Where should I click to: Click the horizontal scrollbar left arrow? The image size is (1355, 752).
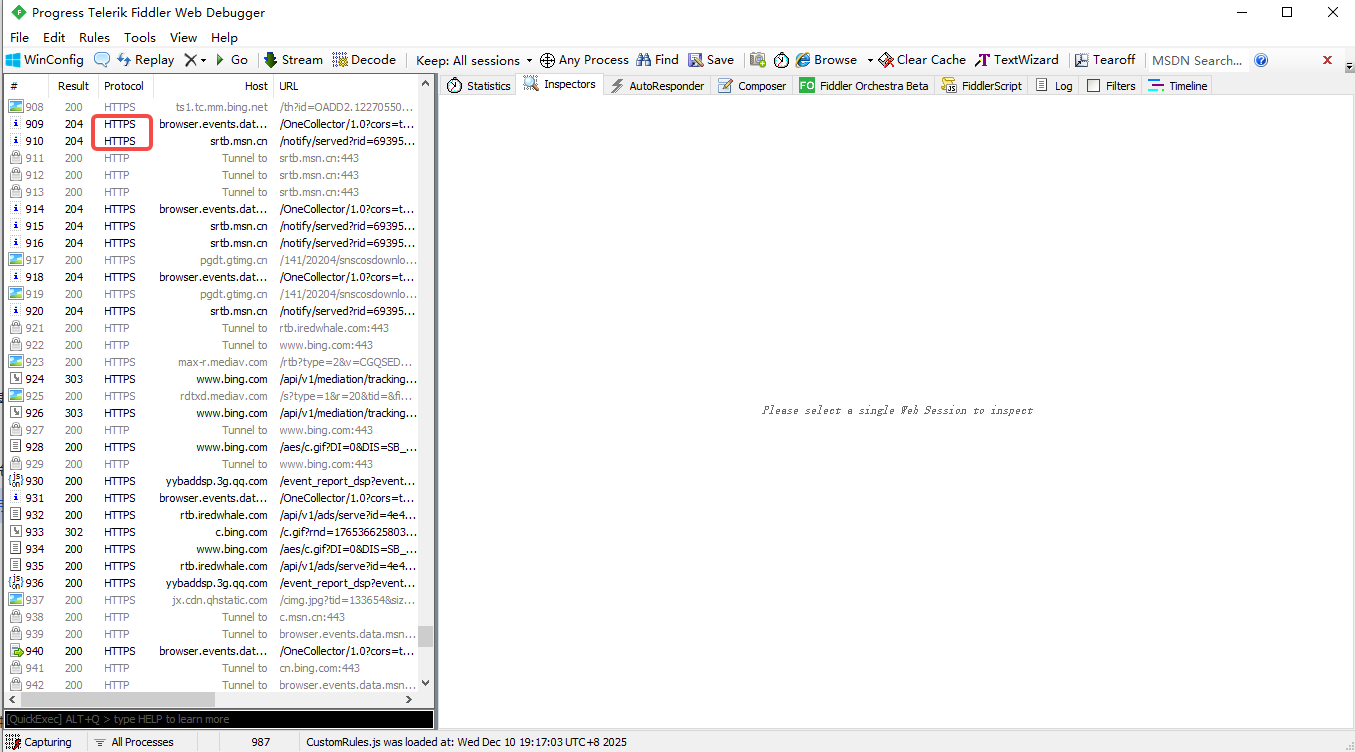coord(12,700)
